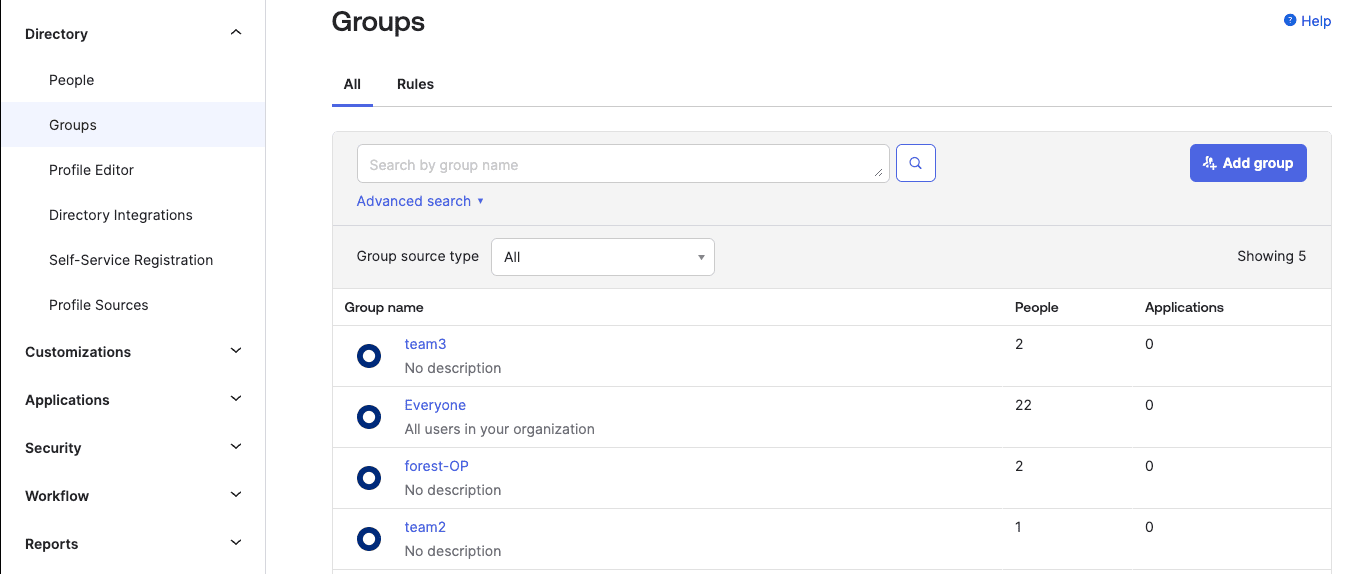Click the Search by group name field
Viewport: 1346px width, 574px height.
point(620,164)
